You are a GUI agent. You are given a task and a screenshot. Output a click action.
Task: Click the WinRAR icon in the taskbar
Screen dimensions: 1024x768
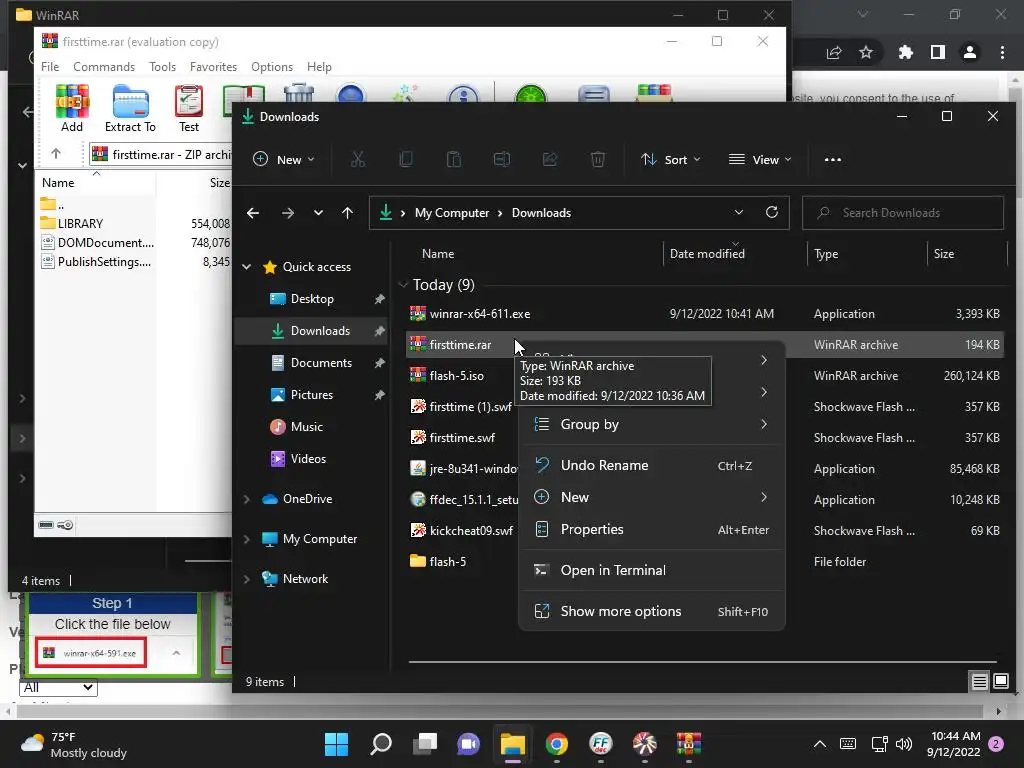[x=688, y=744]
